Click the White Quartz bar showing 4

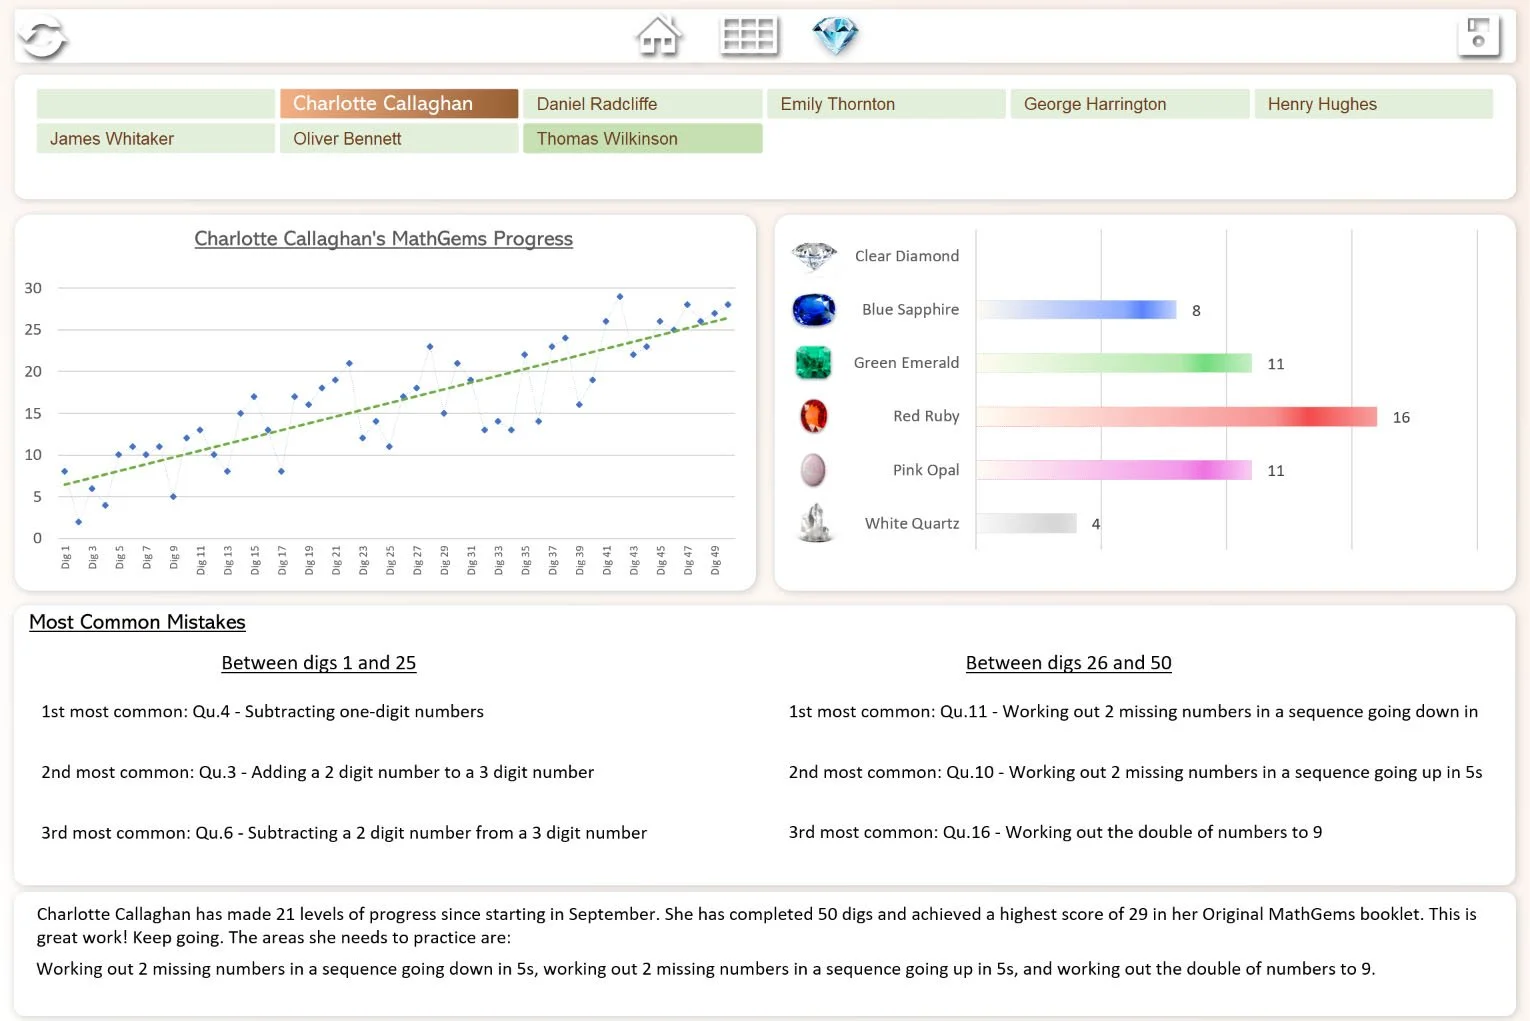1027,523
